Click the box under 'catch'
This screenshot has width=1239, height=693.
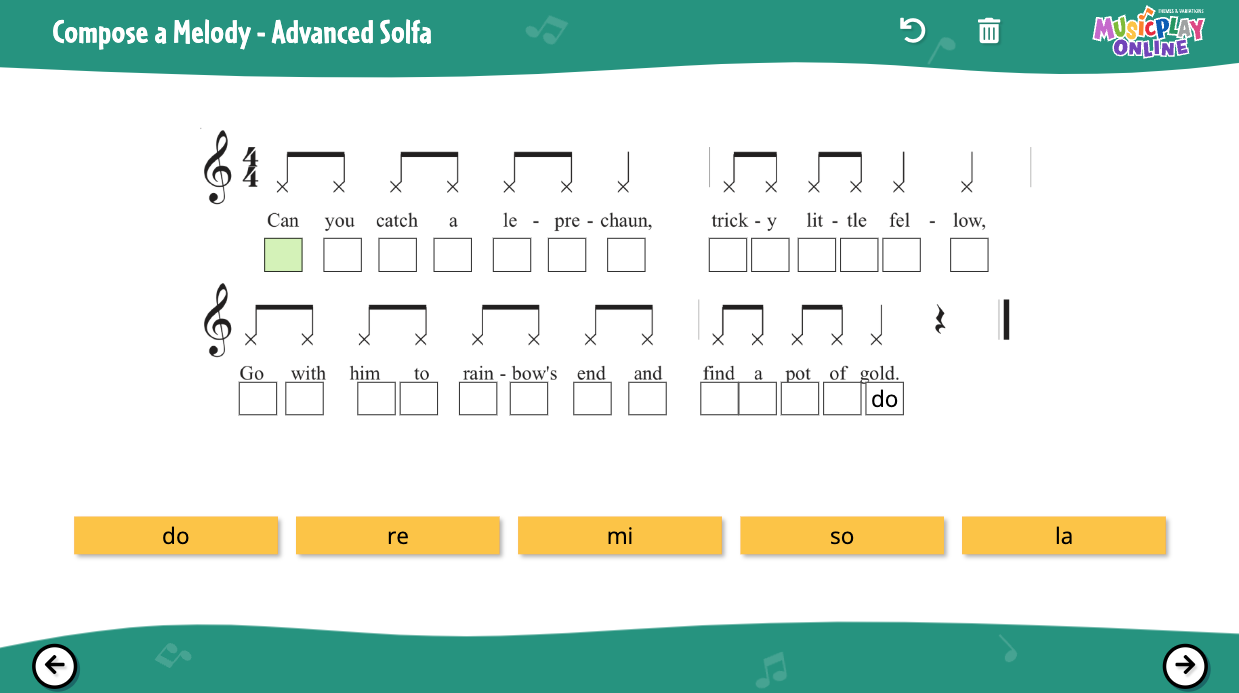pos(397,255)
